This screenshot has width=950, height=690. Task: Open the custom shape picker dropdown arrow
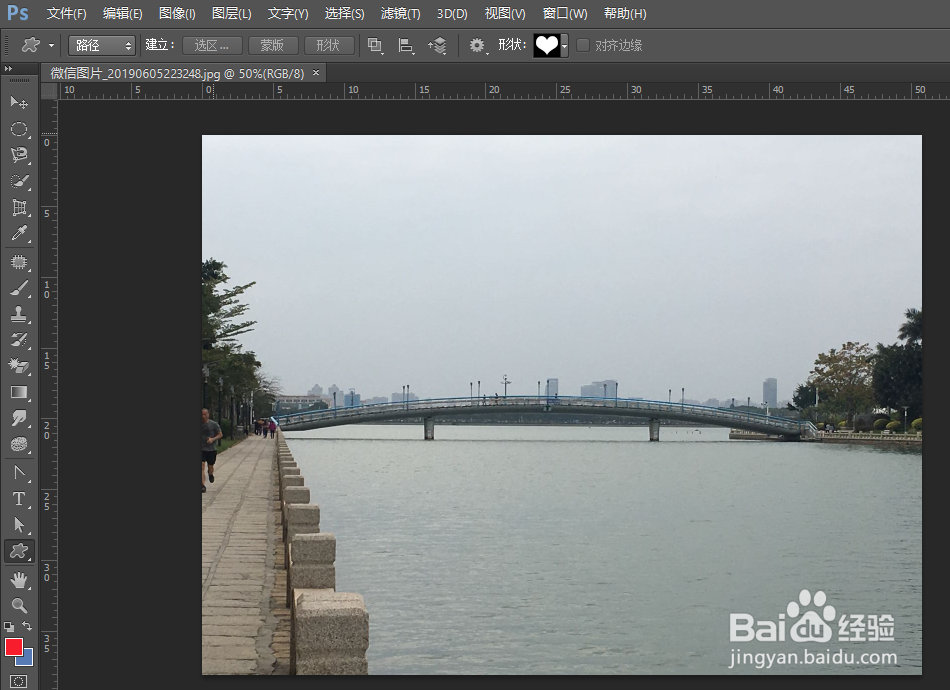pos(564,45)
